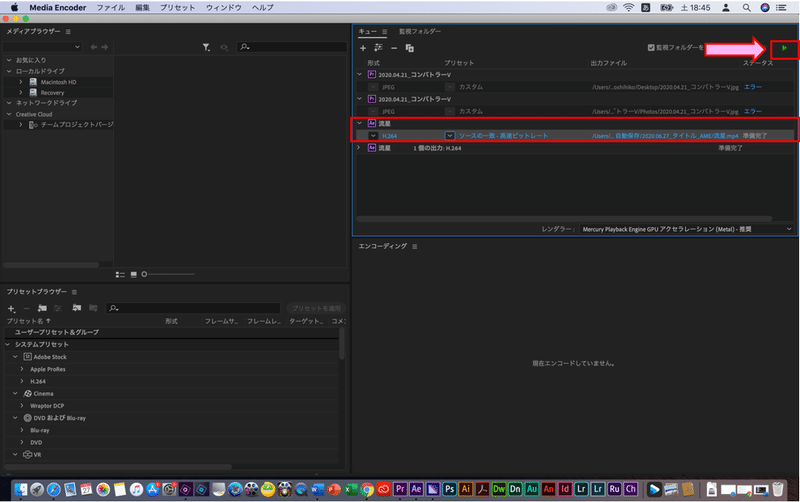Open the ファイル menu
Screen dimensions: 800x502
(111, 8)
